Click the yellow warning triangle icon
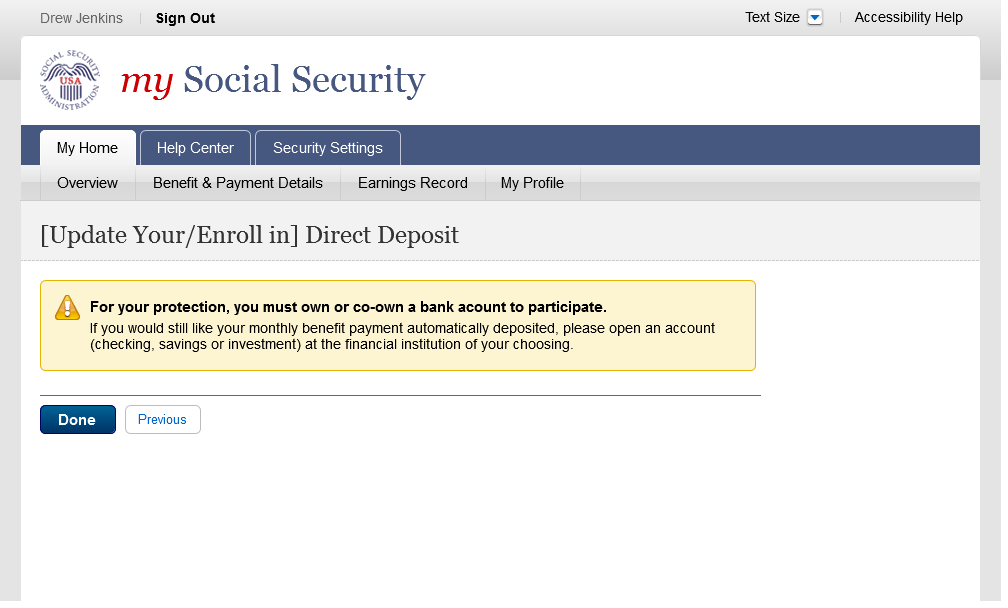Viewport: 1008px width, 608px height. [x=67, y=308]
